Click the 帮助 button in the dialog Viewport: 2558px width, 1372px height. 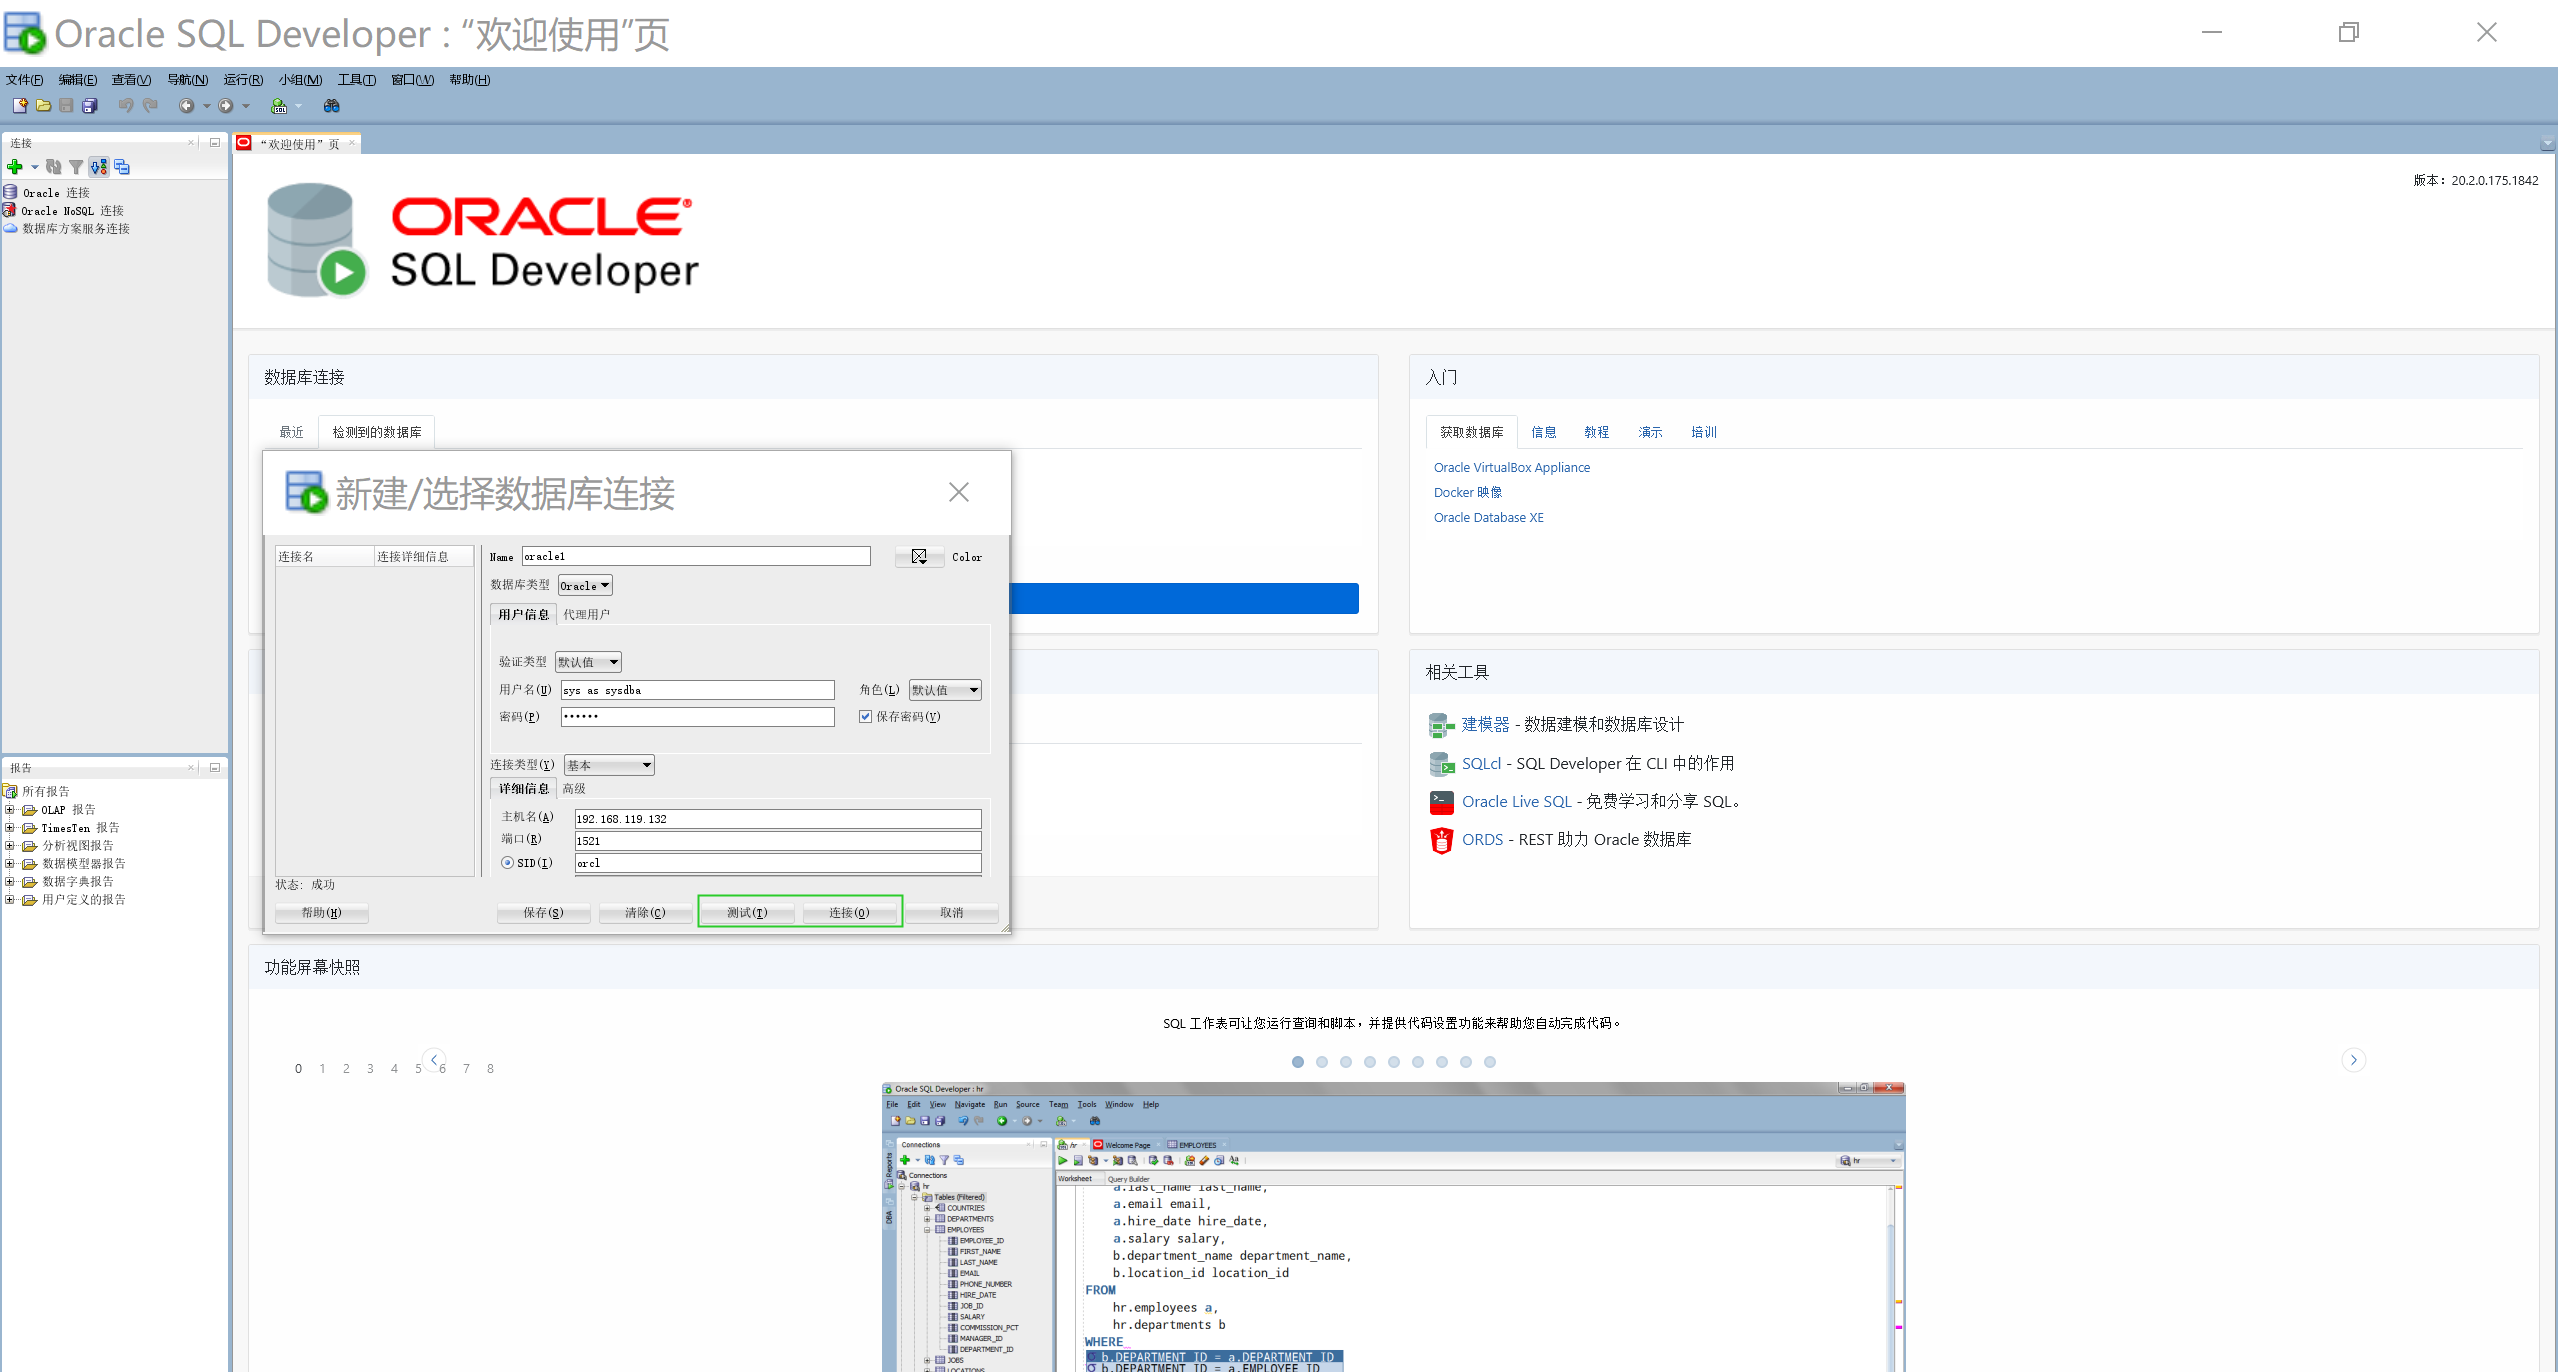(x=321, y=912)
